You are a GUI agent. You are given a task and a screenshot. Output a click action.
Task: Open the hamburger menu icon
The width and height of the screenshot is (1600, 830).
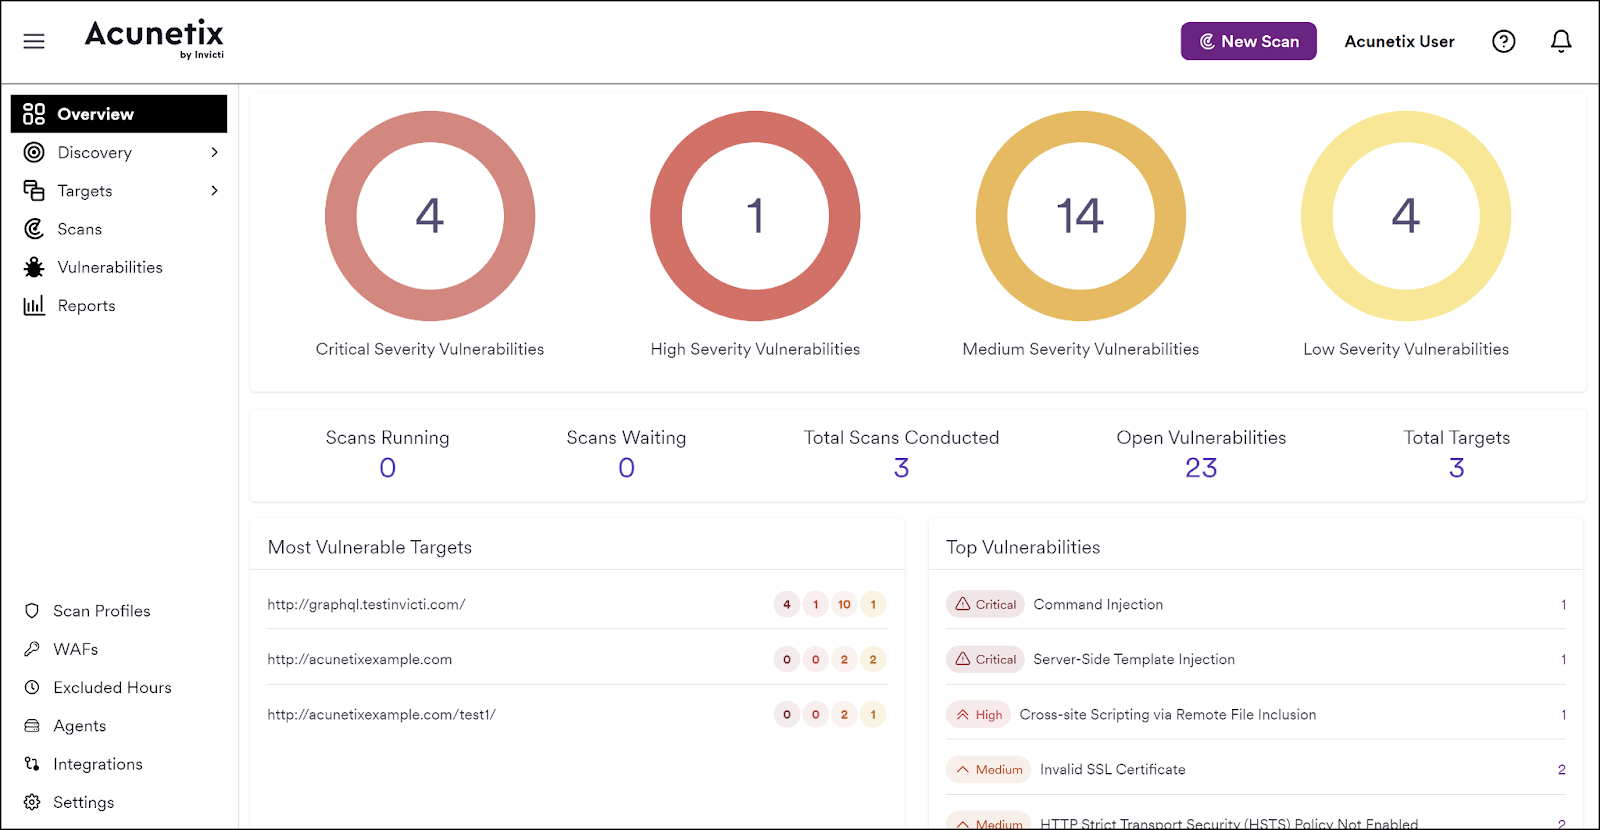pyautogui.click(x=34, y=41)
